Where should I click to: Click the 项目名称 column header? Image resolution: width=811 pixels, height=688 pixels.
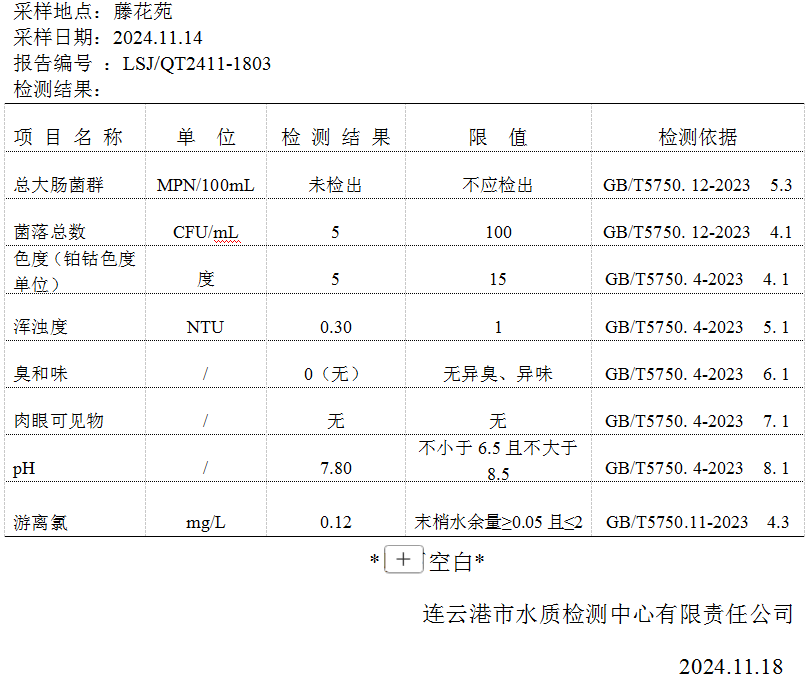69,138
